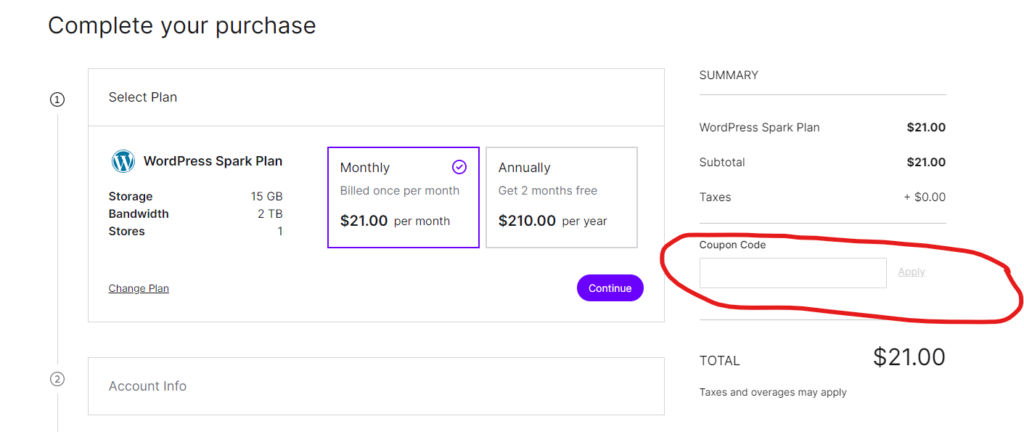The height and width of the screenshot is (432, 1024).
Task: Click the 'Complete your purchase' heading
Action: [182, 25]
